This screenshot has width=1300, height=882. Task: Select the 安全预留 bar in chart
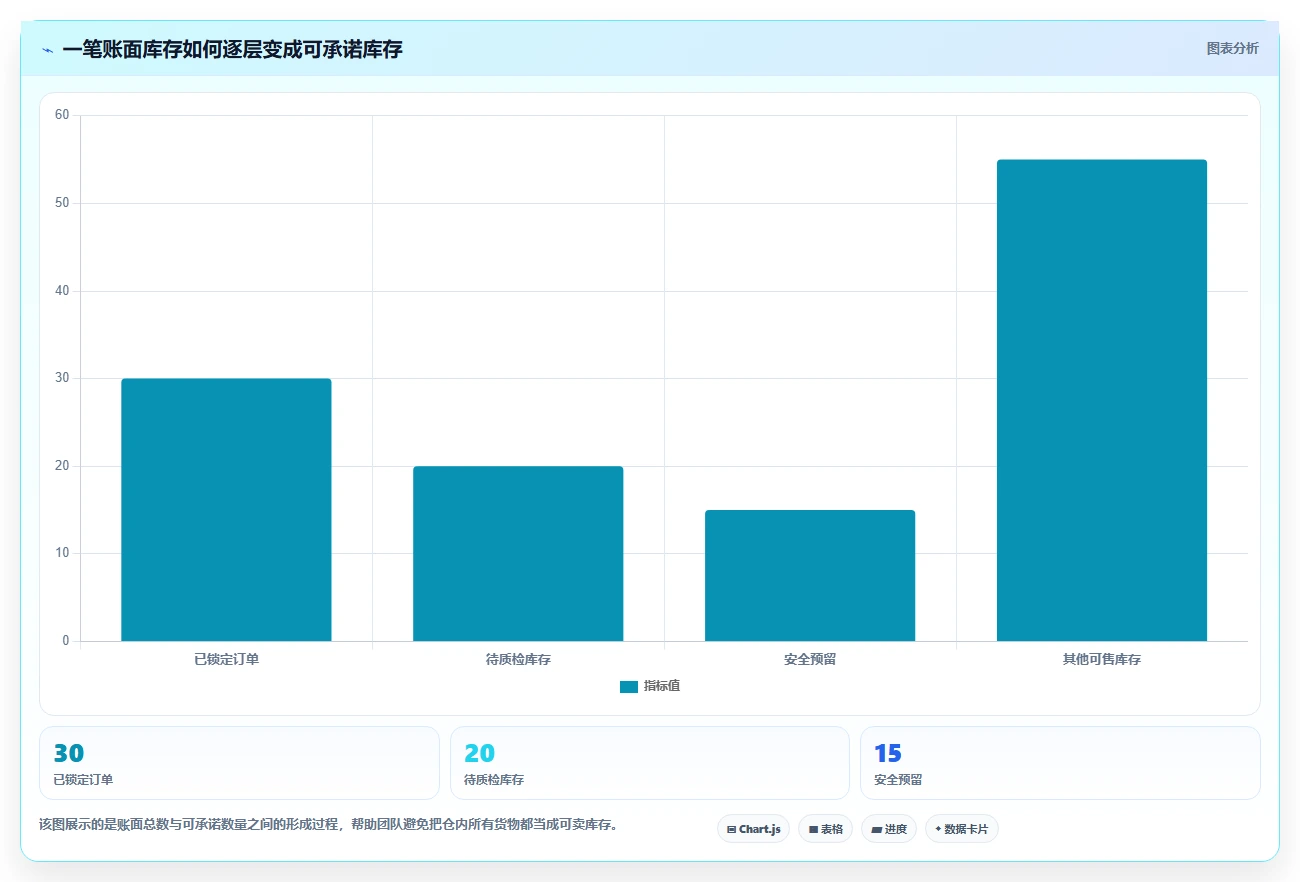click(x=810, y=576)
